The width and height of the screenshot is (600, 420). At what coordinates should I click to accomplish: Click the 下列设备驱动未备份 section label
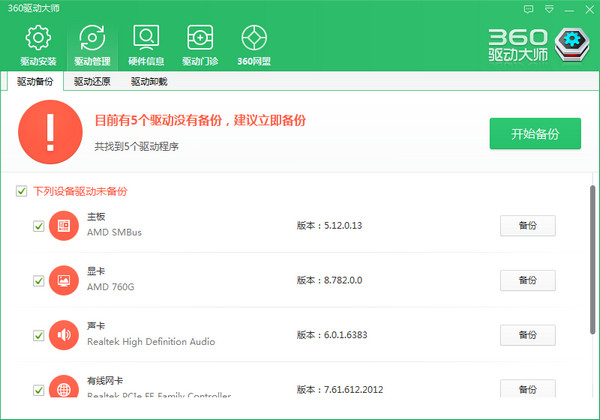(80, 191)
